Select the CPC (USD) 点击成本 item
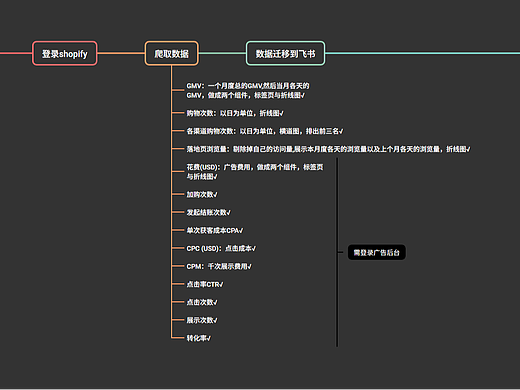This screenshot has width=520, height=390. coord(221,248)
